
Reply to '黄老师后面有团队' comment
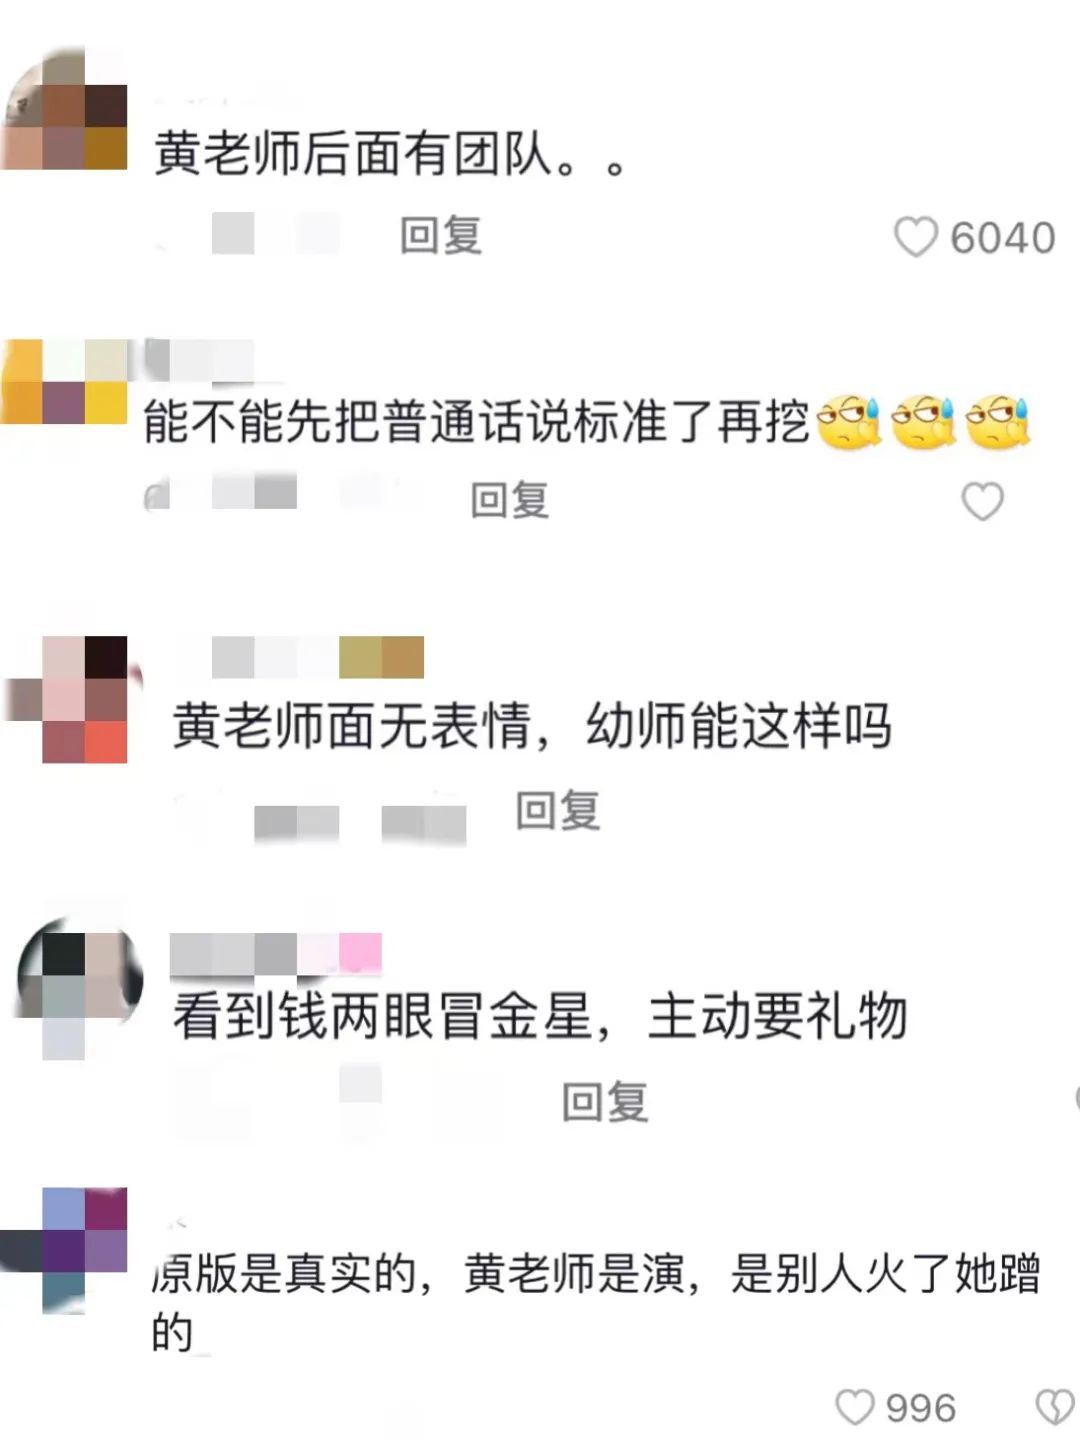[x=441, y=236]
